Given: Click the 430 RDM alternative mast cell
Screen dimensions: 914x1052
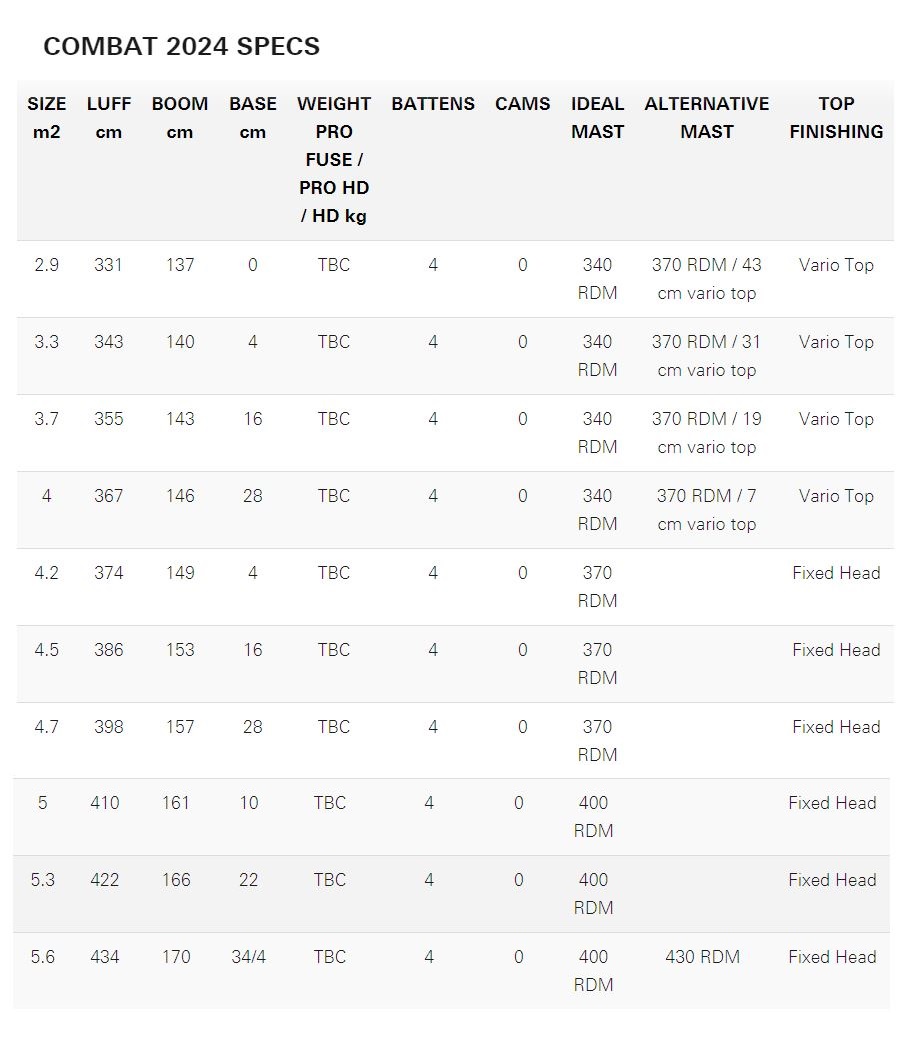Looking at the screenshot, I should (703, 957).
